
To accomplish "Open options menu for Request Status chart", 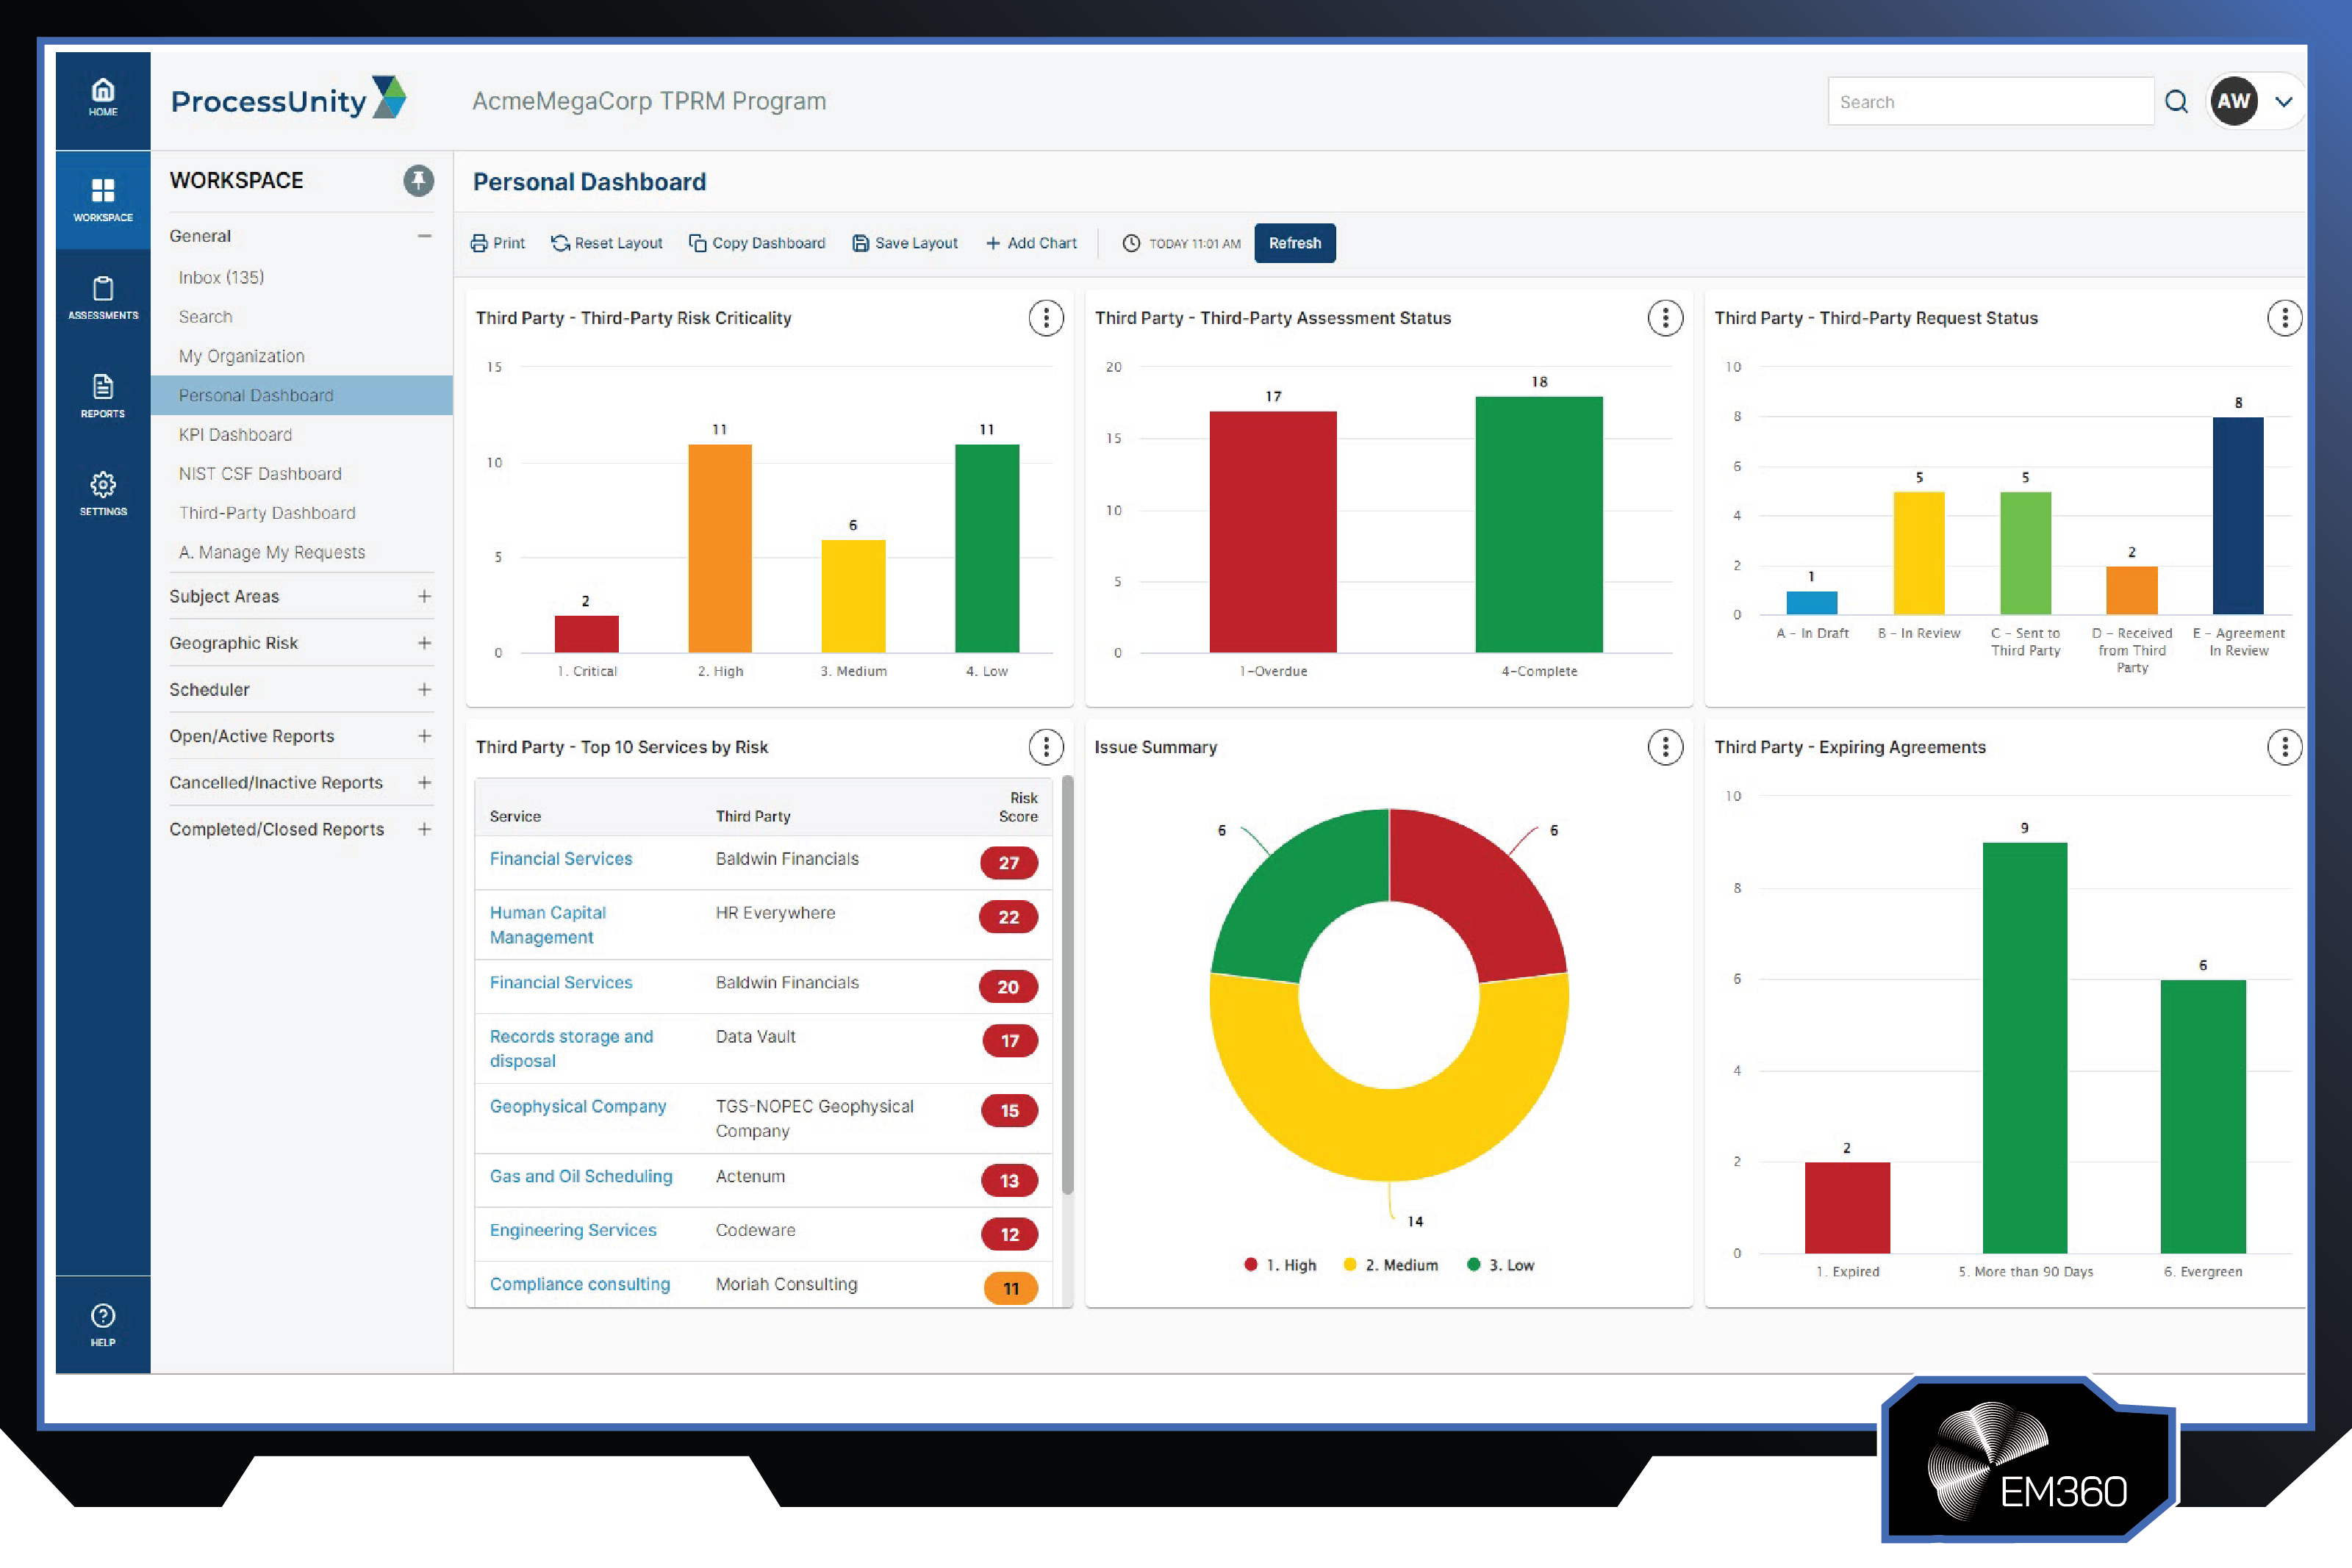I will 2284,318.
